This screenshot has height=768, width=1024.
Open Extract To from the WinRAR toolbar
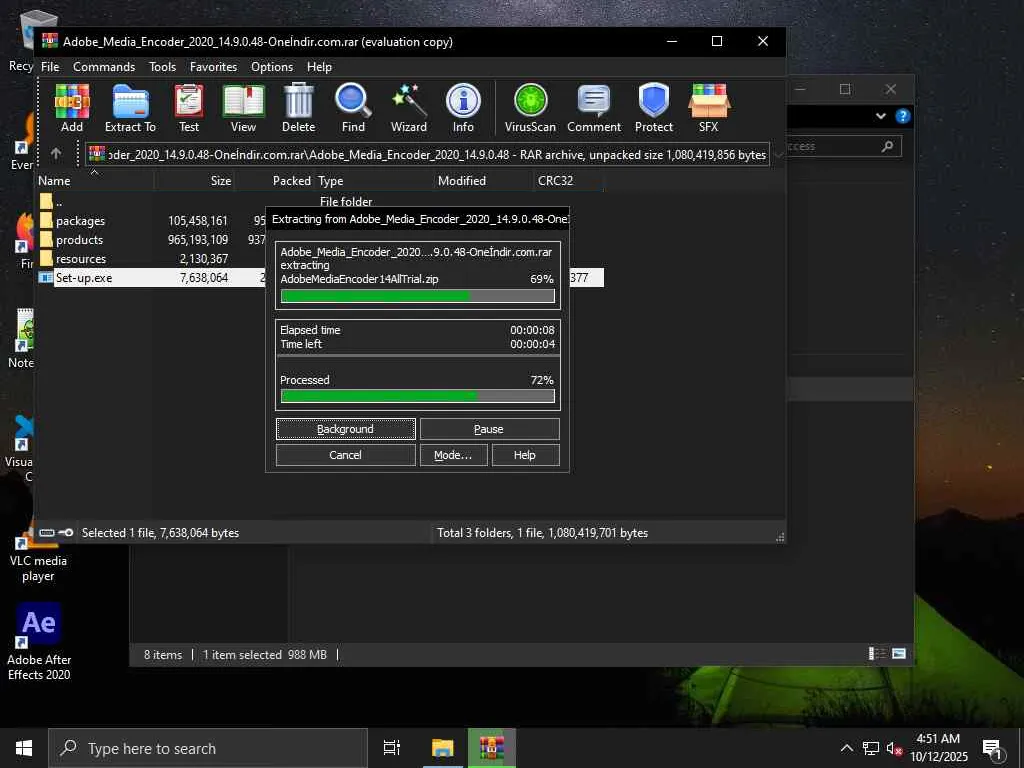pyautogui.click(x=131, y=108)
